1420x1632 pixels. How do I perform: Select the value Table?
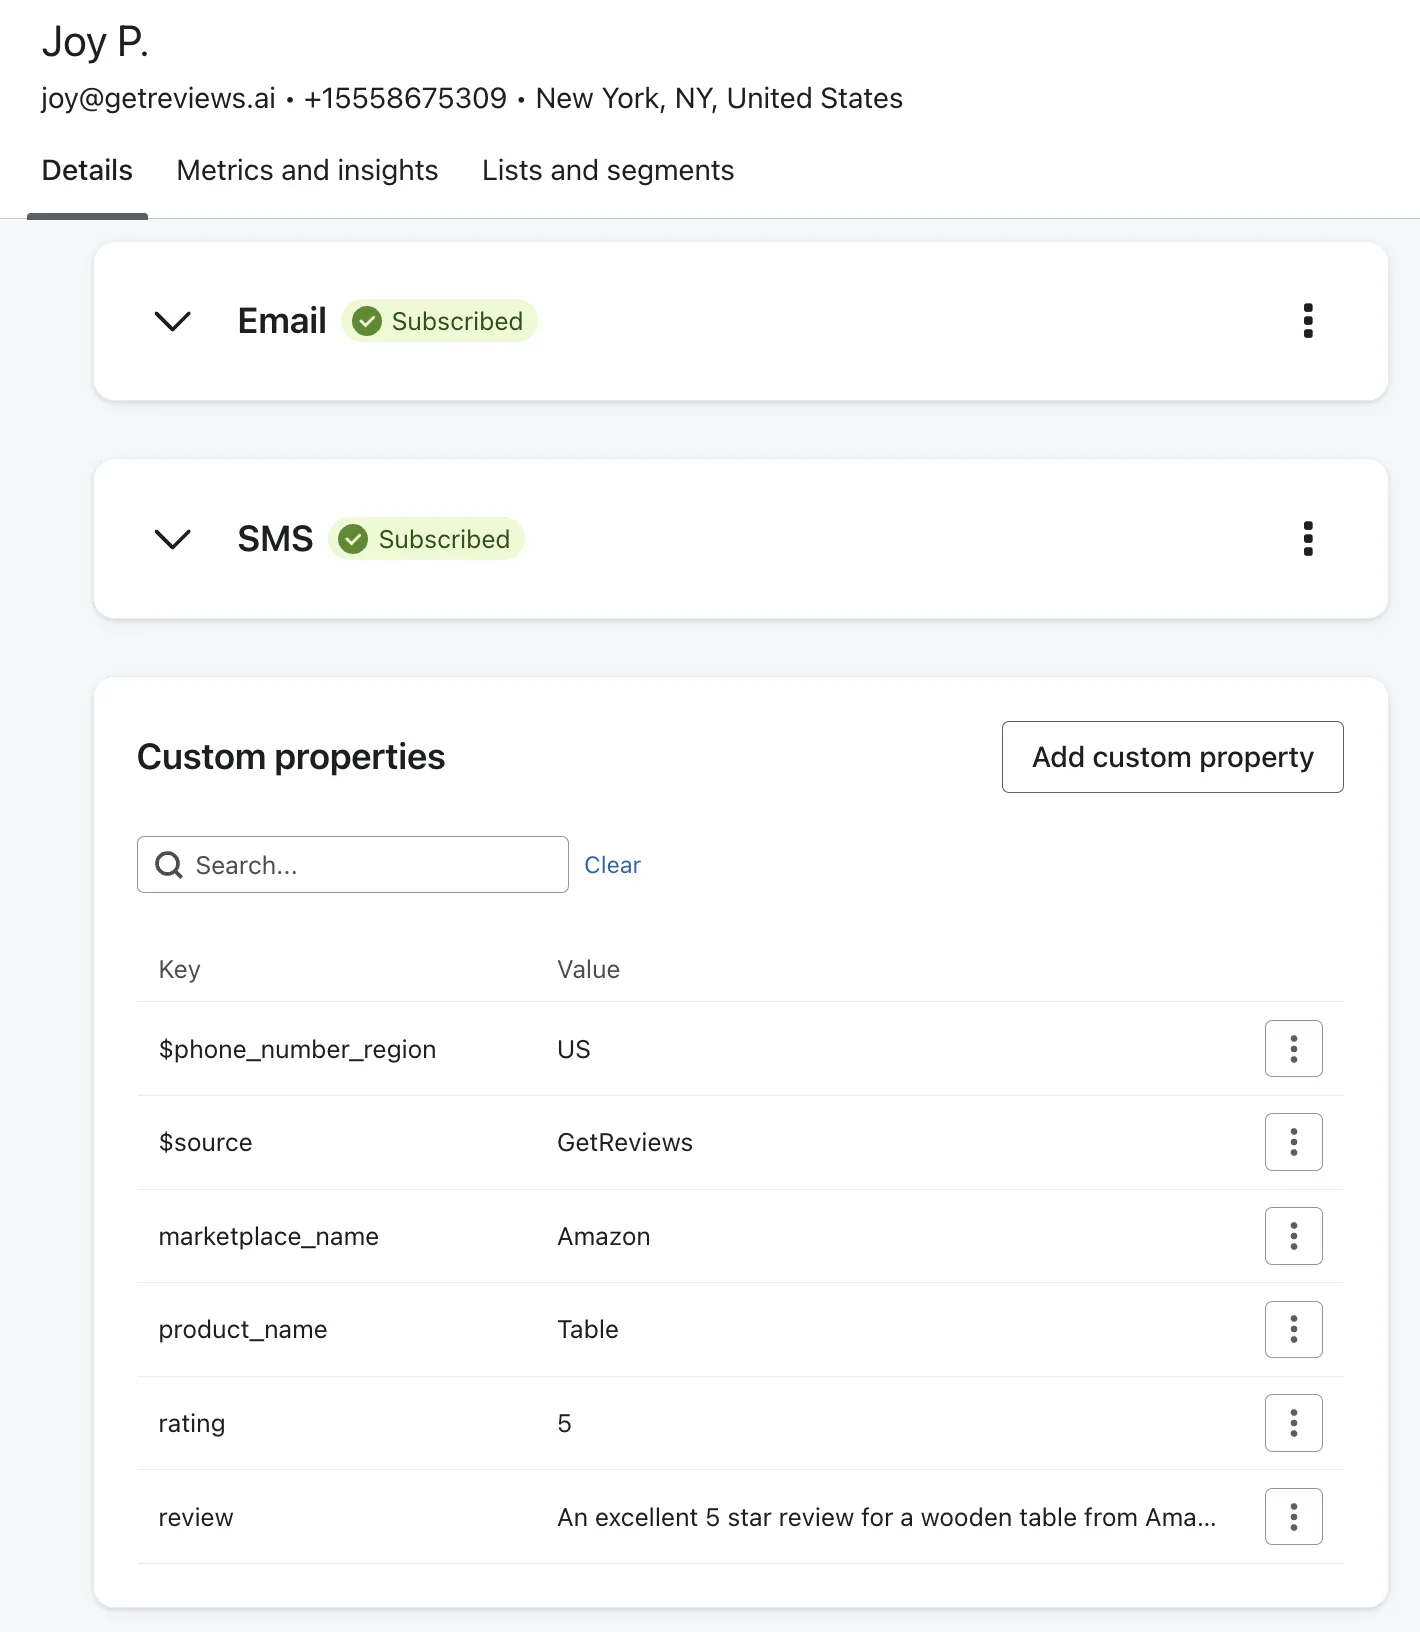588,1329
